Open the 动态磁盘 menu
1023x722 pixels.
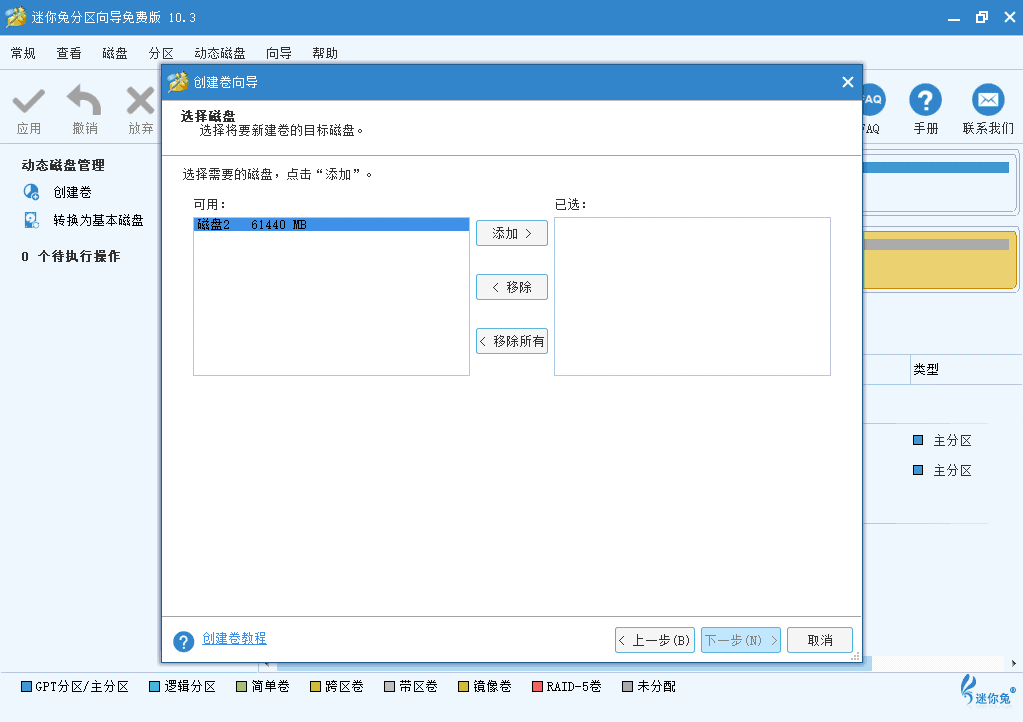click(220, 53)
